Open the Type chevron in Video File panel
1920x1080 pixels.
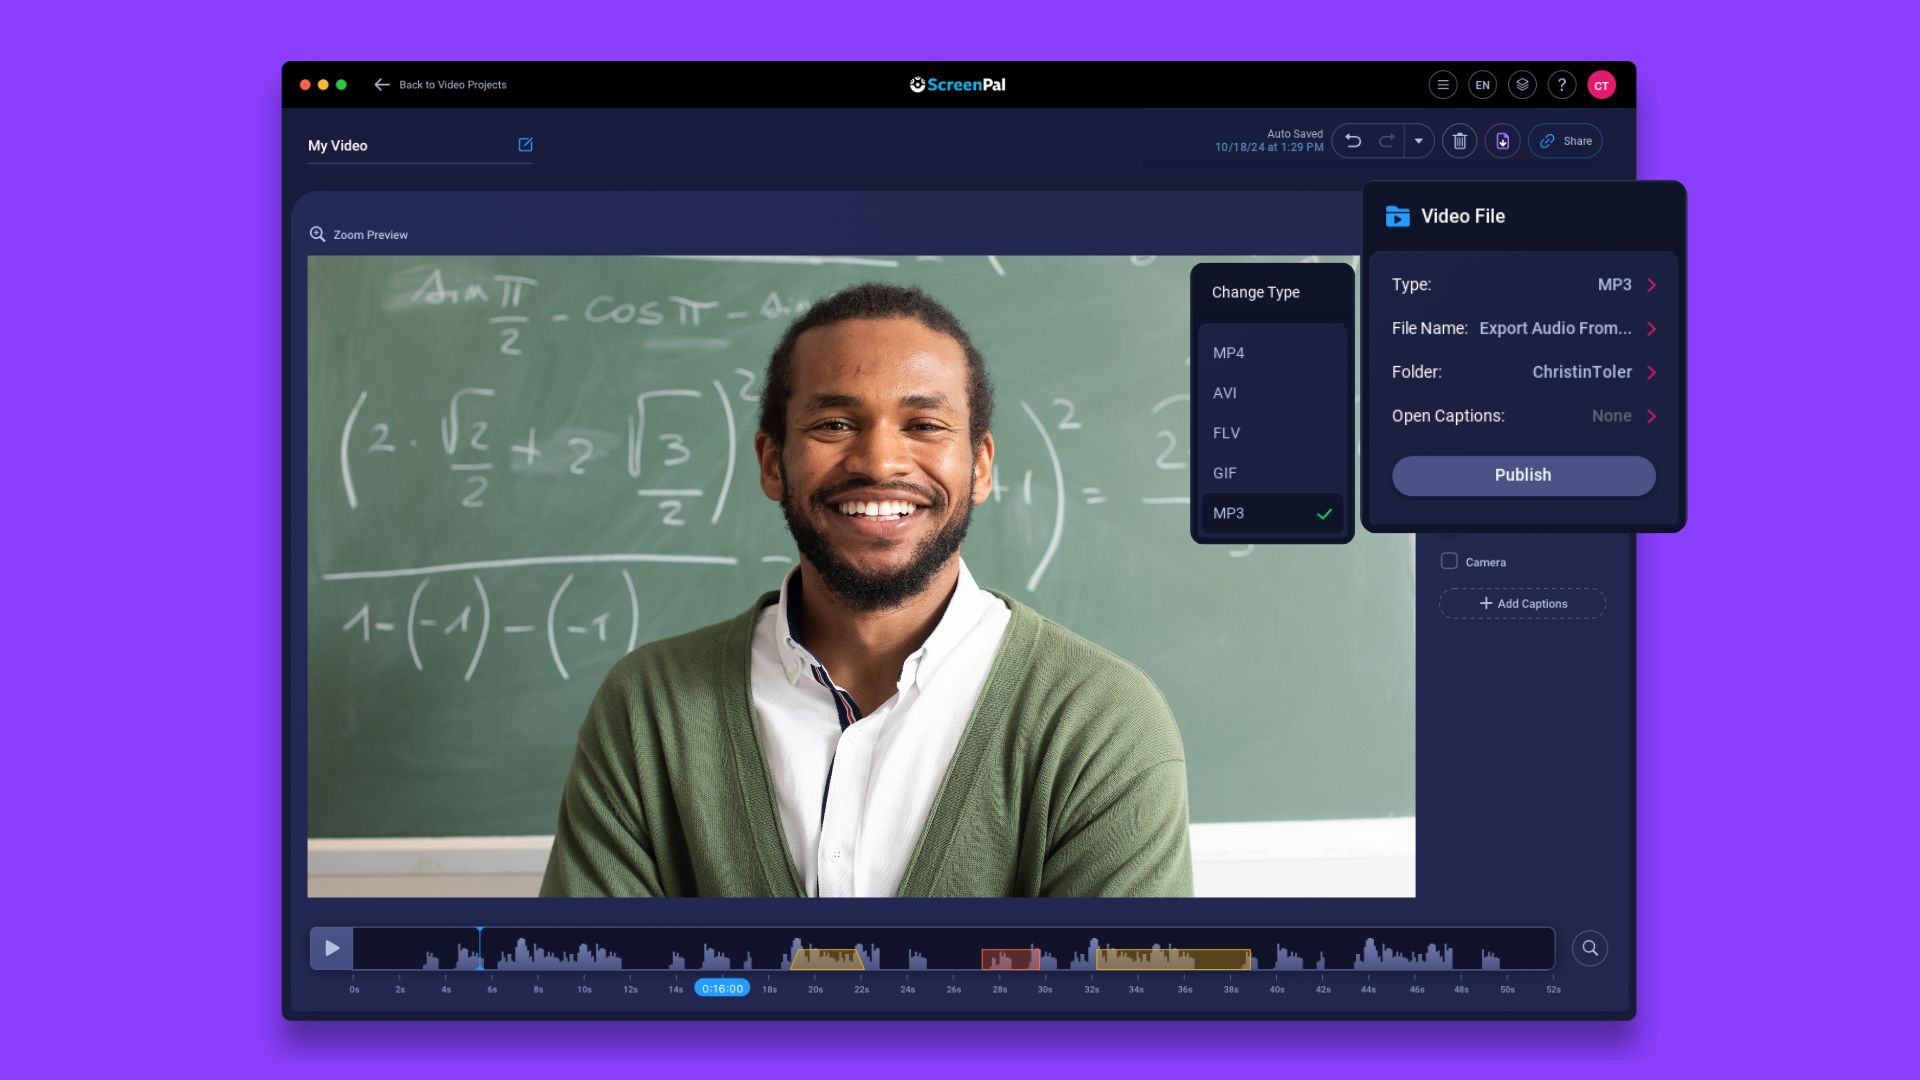pos(1650,285)
